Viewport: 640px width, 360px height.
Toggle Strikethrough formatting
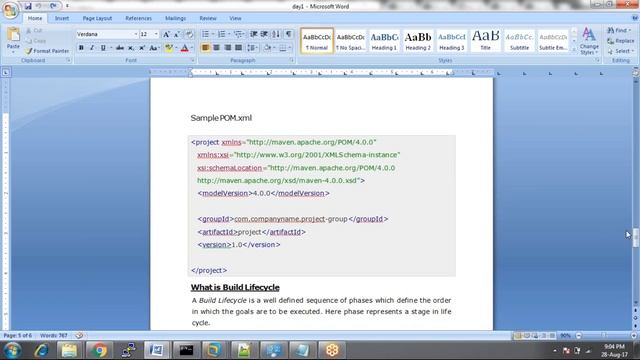click(120, 48)
